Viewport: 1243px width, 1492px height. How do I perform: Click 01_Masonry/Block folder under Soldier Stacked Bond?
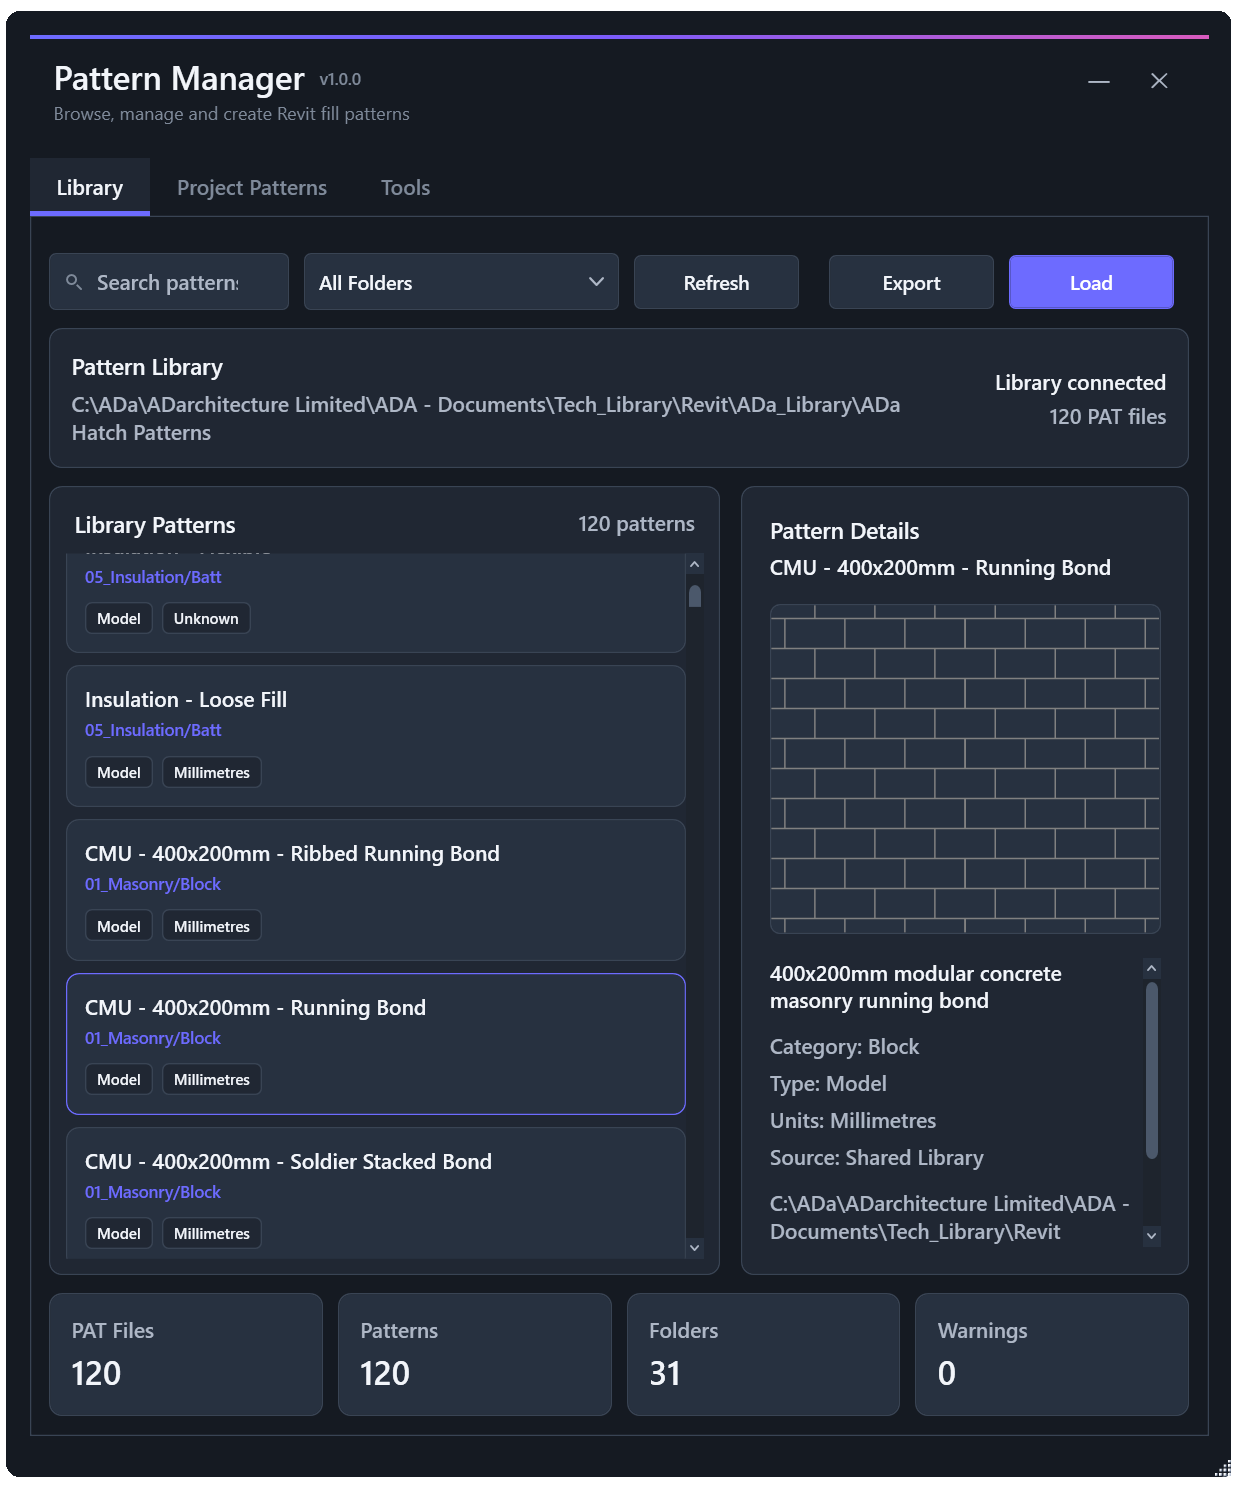tap(153, 1192)
